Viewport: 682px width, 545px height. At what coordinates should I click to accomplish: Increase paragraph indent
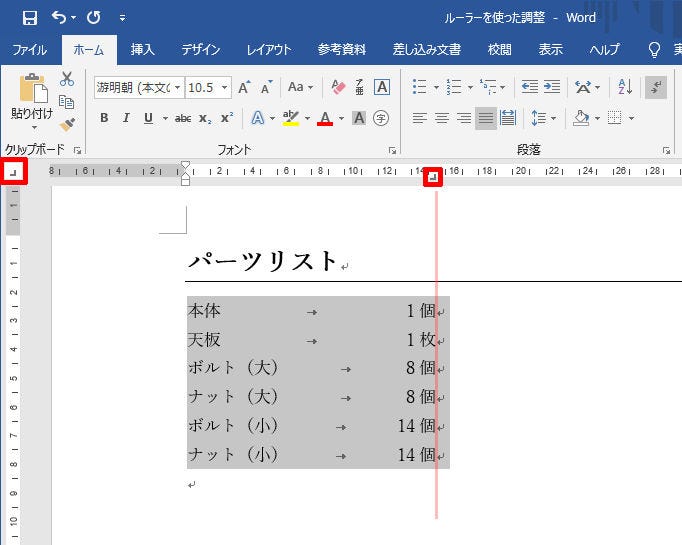click(x=552, y=87)
